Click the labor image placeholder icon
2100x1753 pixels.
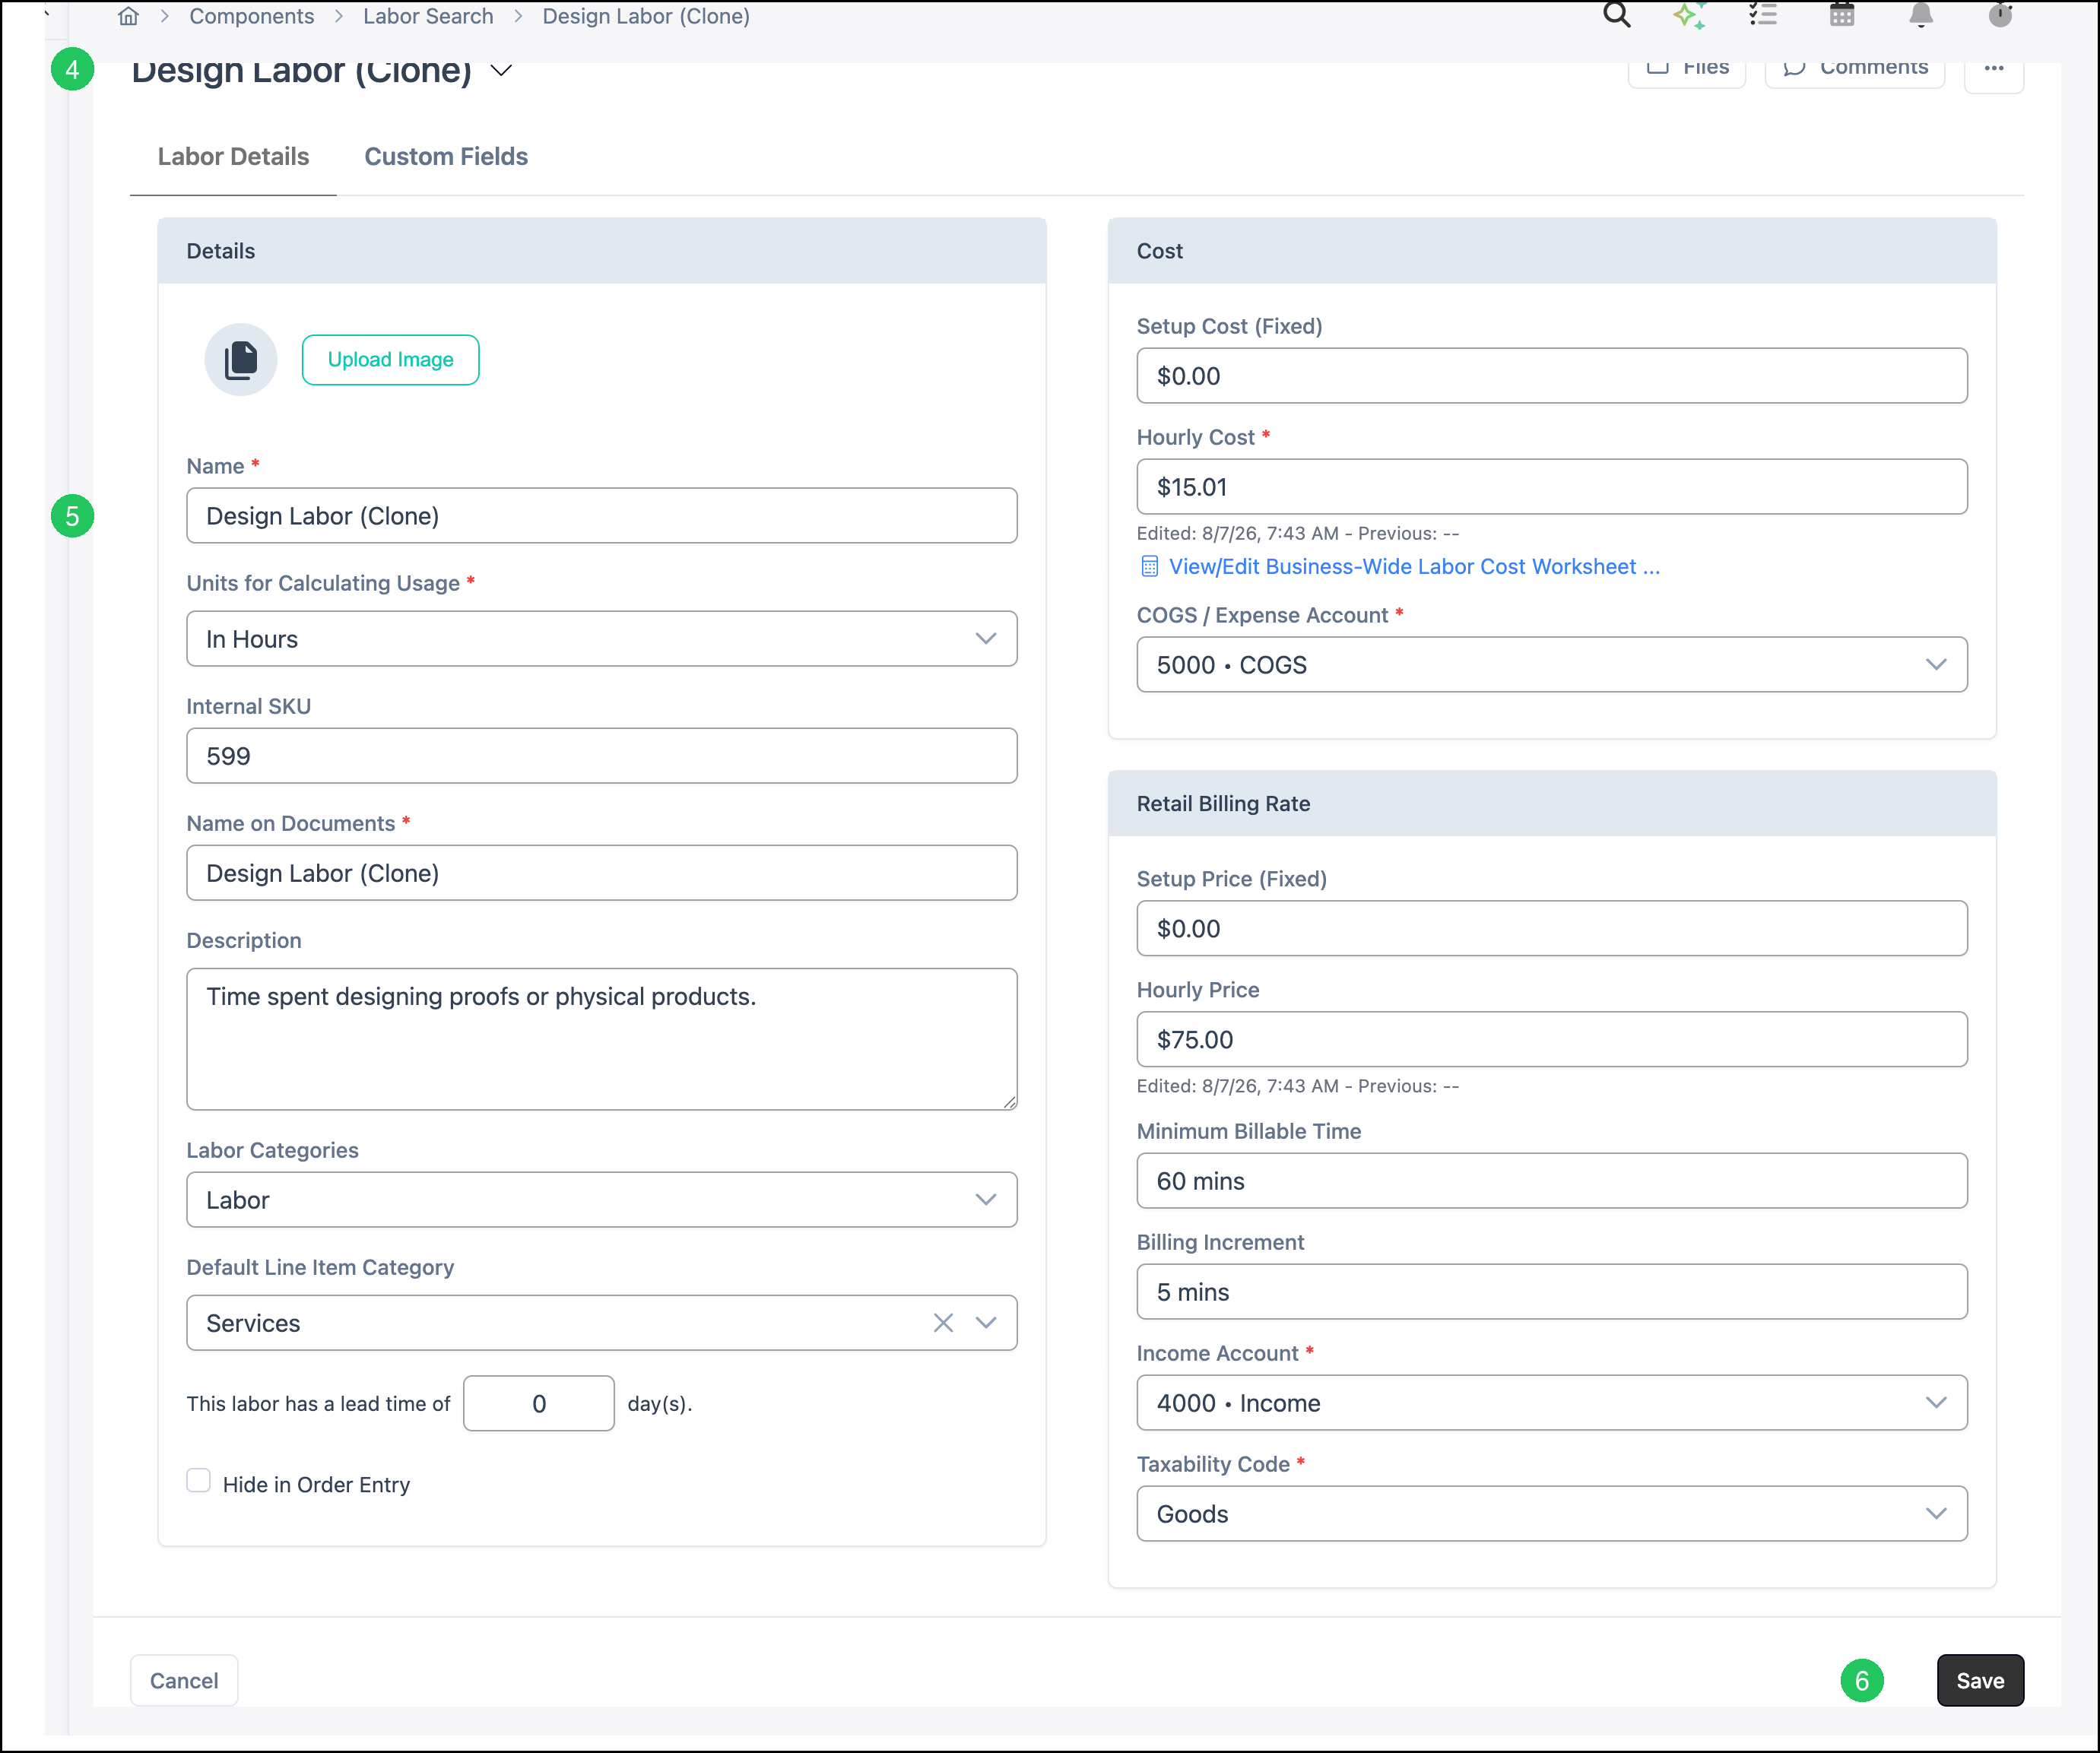[241, 360]
